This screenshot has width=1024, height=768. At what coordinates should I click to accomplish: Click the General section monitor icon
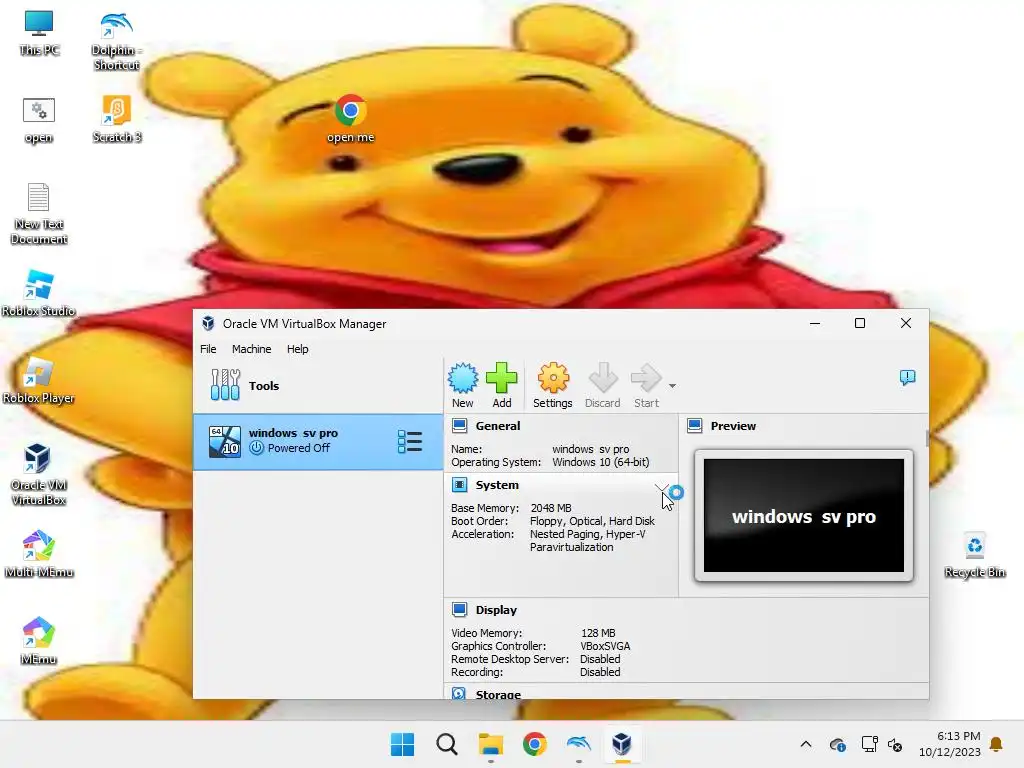[x=459, y=426]
